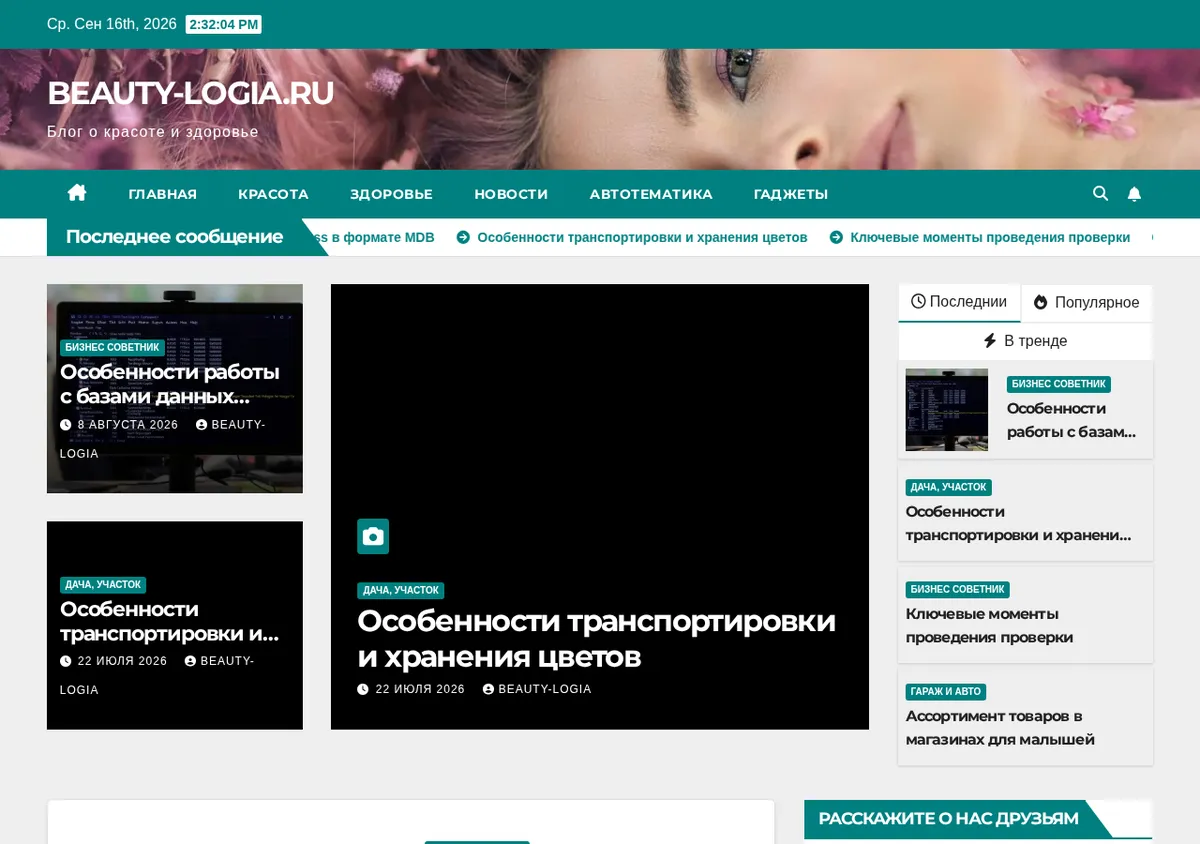Select 'АВТОТЕМАТИКА' in navigation bar
Image resolution: width=1200 pixels, height=844 pixels.
(x=651, y=194)
